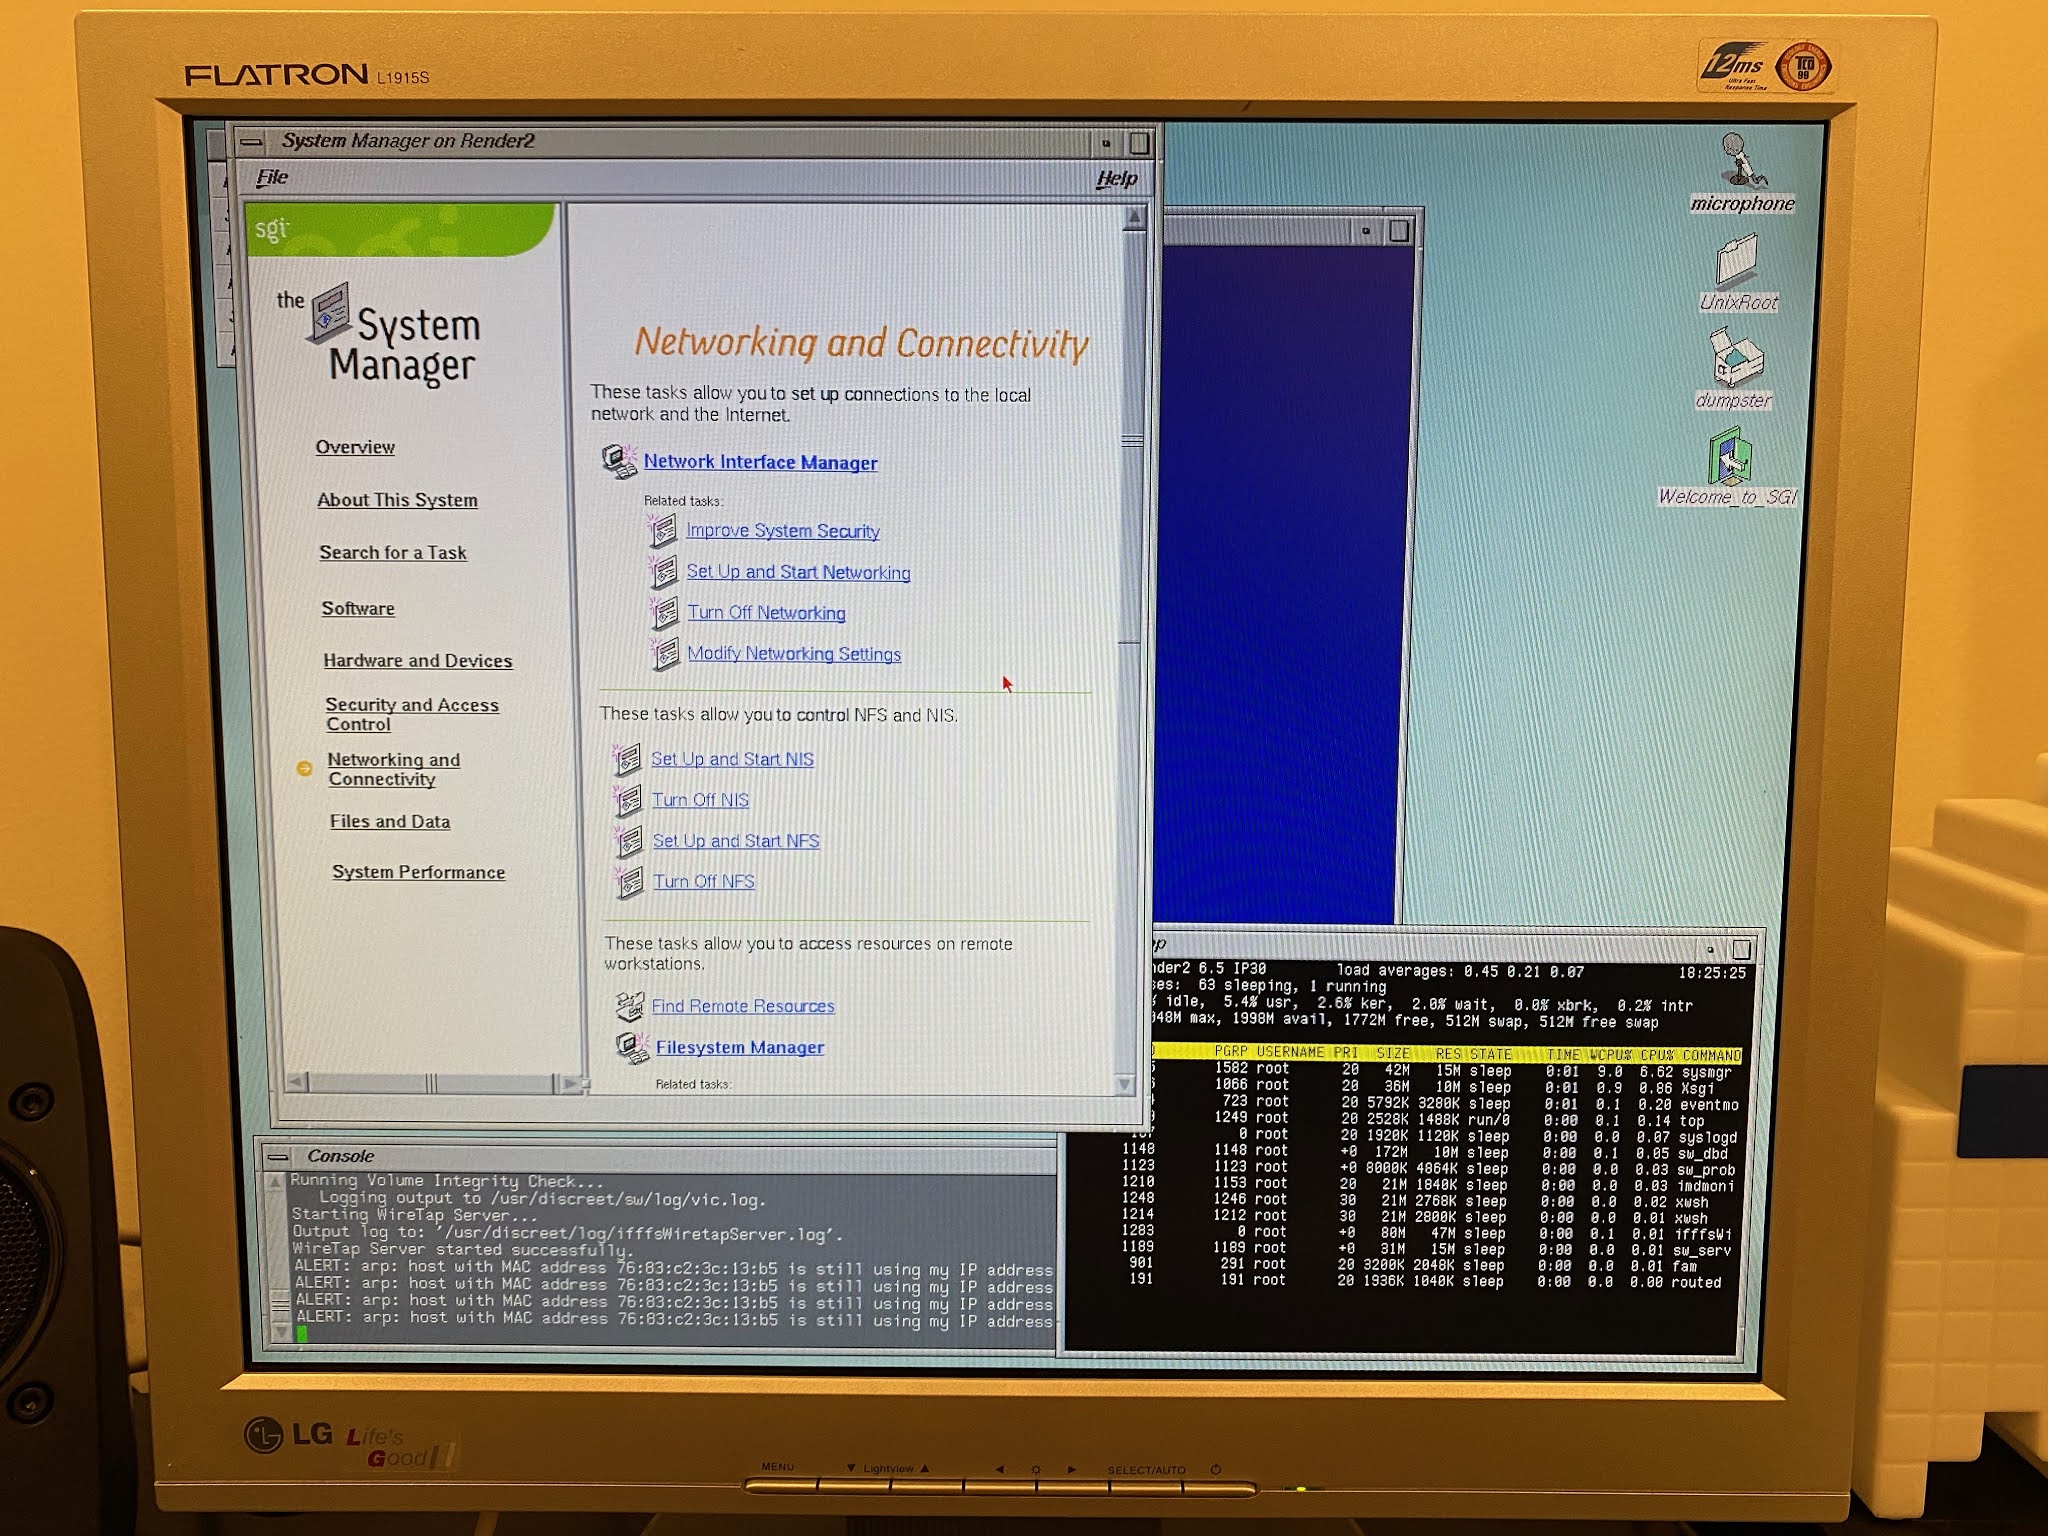Click the Modify Networking Settings task icon
This screenshot has width=2048, height=1536.
[x=665, y=653]
